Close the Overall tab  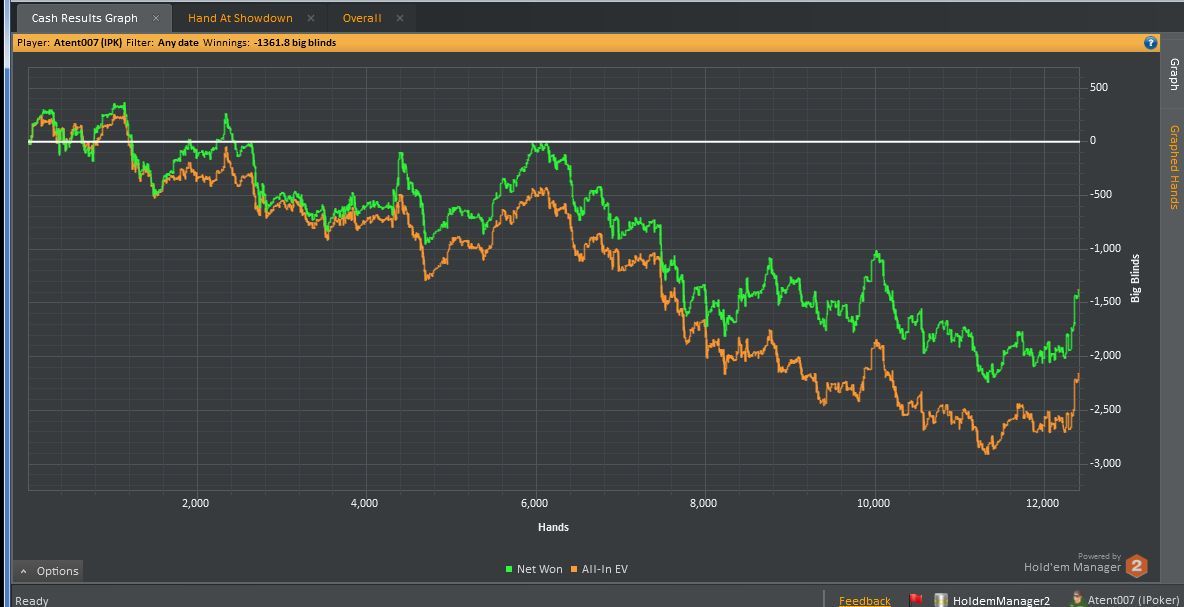coord(399,18)
